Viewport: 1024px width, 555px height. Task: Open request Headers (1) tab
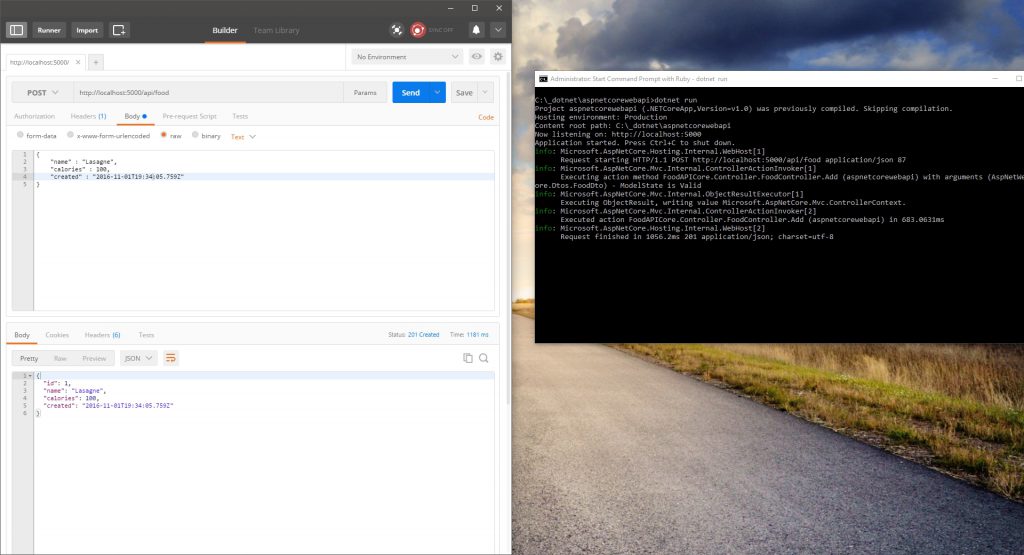click(x=88, y=116)
